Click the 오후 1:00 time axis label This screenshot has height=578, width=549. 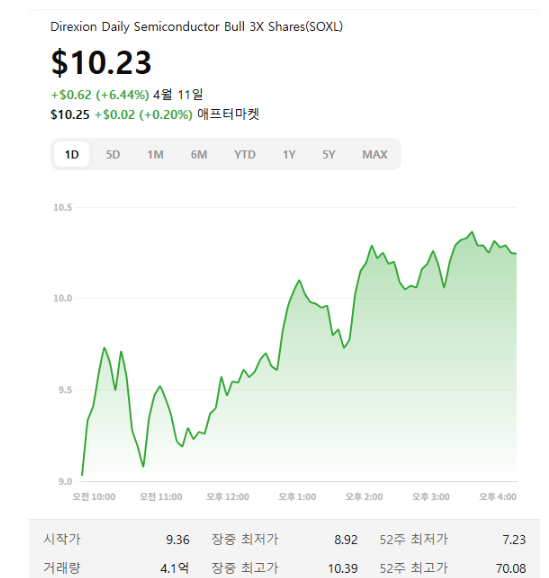coord(297,497)
